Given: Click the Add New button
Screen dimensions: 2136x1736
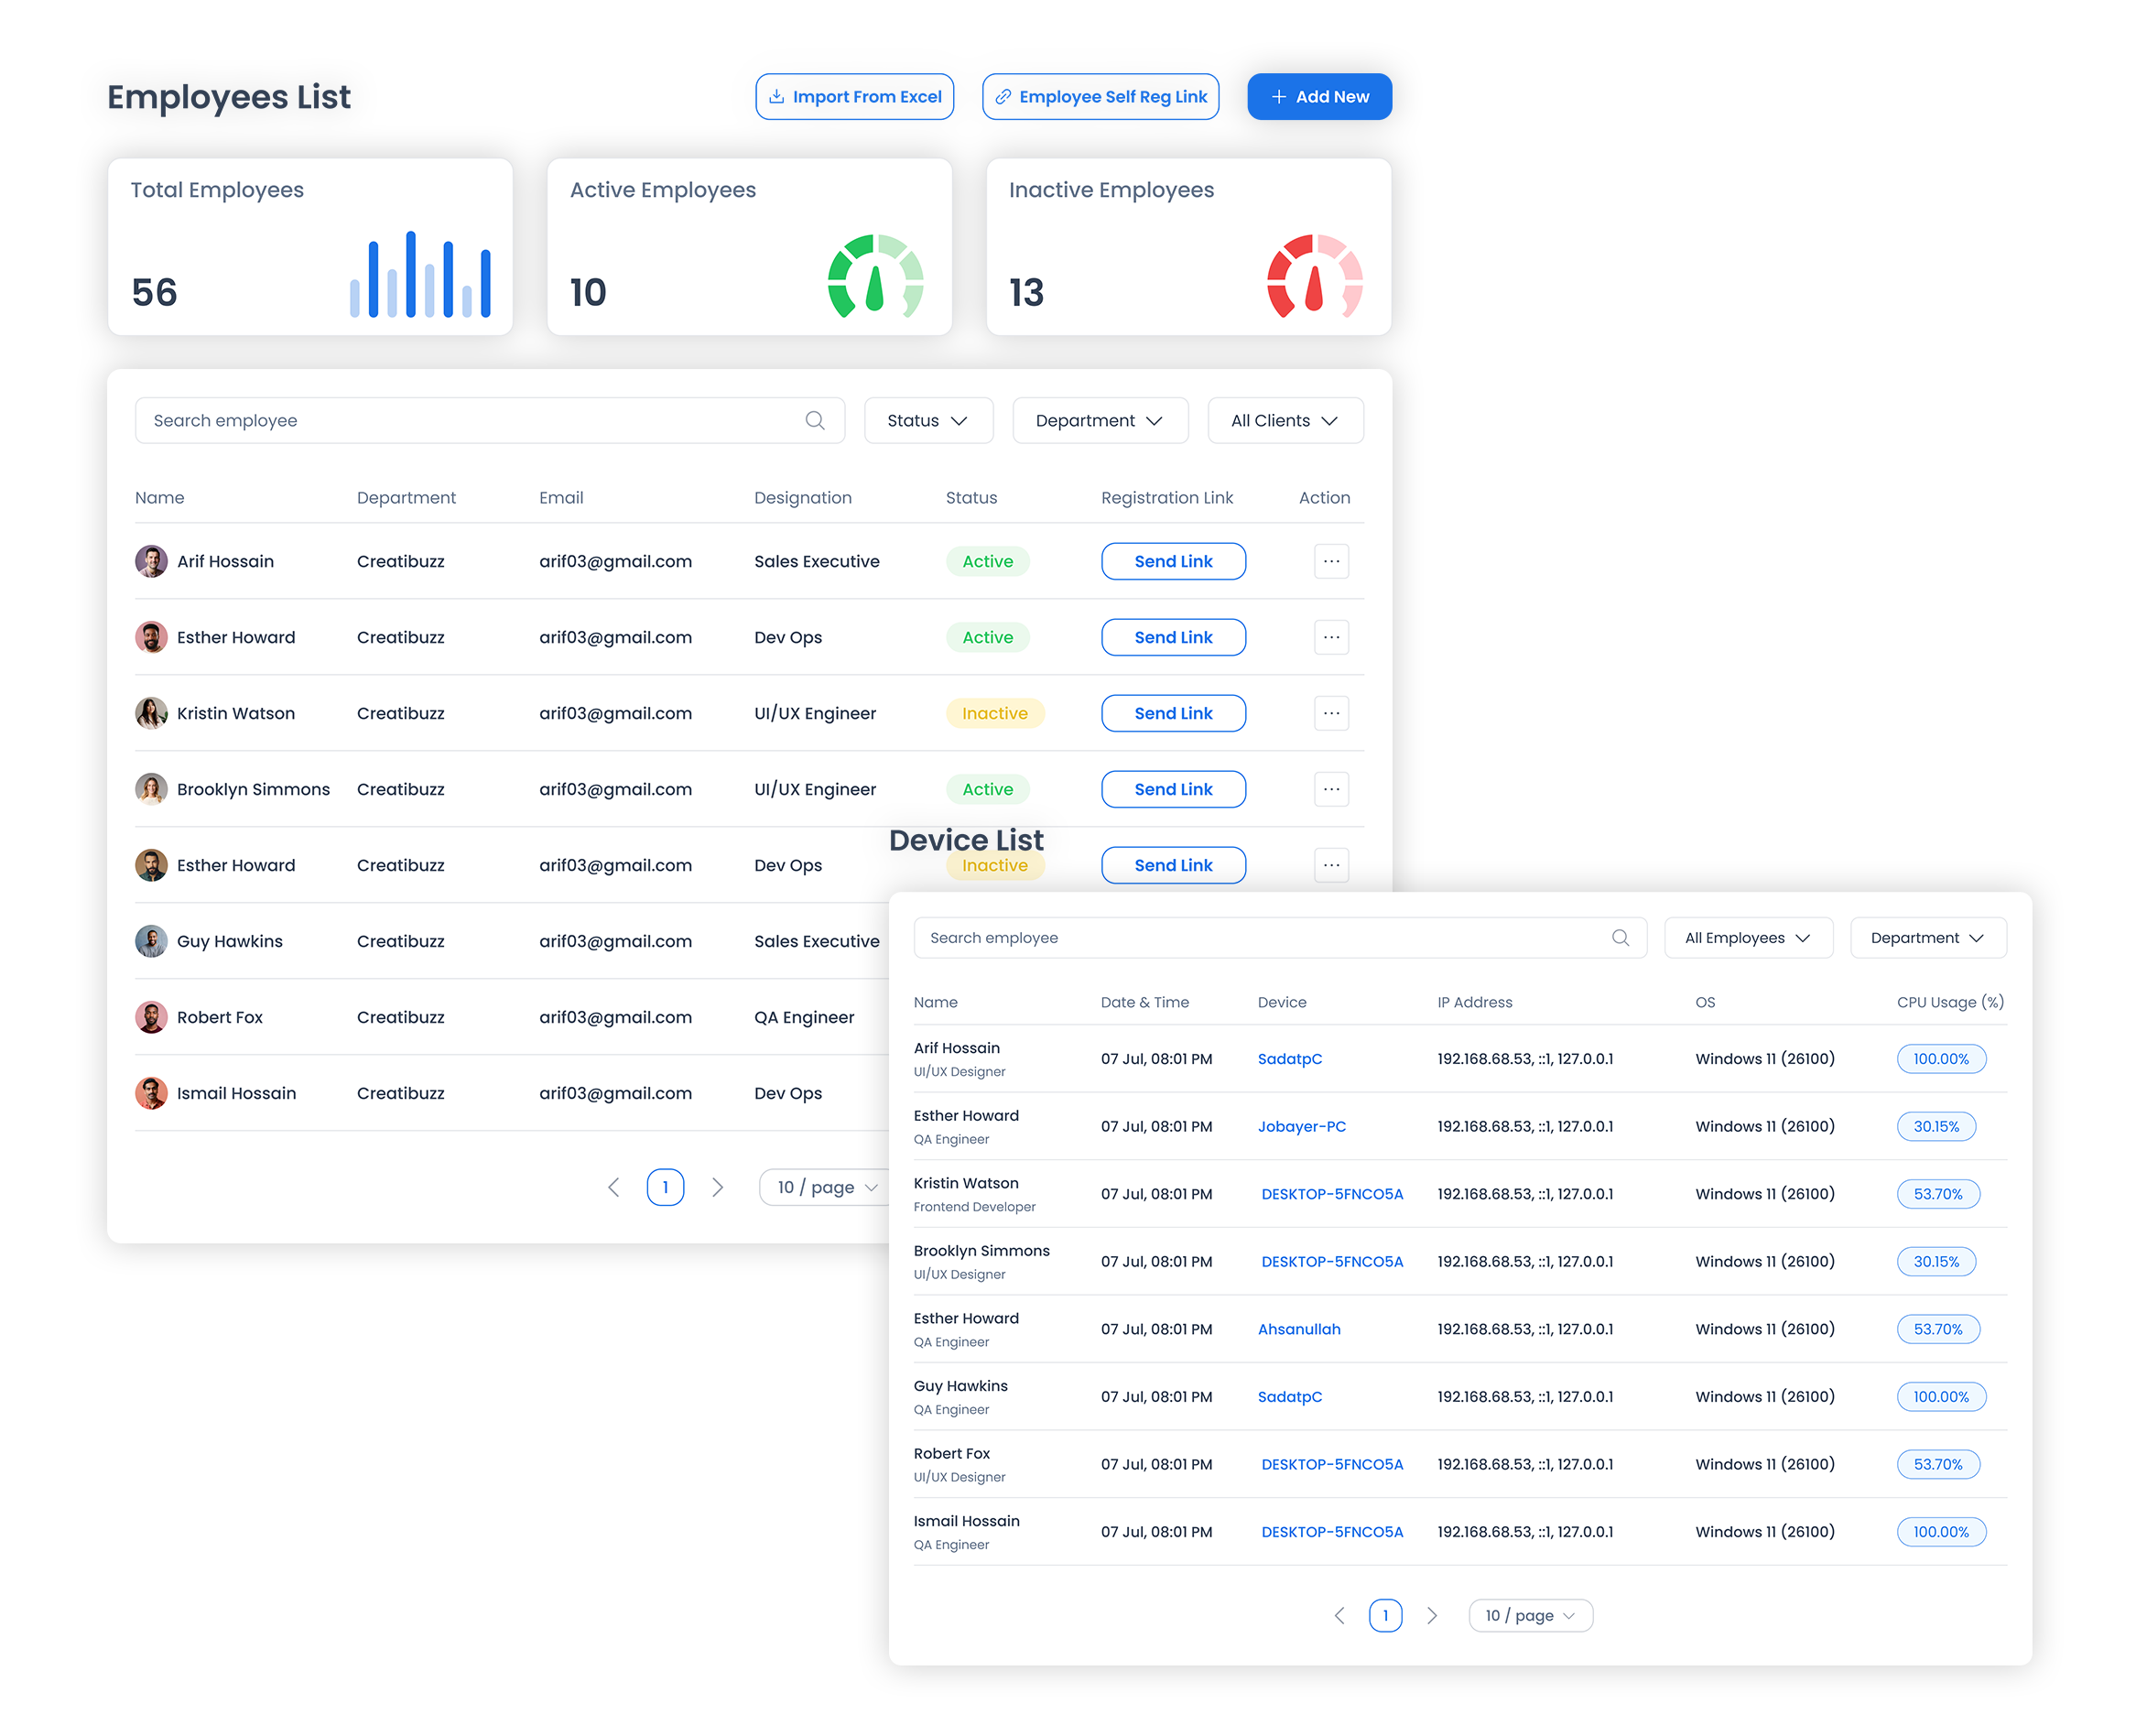Looking at the screenshot, I should 1319,97.
